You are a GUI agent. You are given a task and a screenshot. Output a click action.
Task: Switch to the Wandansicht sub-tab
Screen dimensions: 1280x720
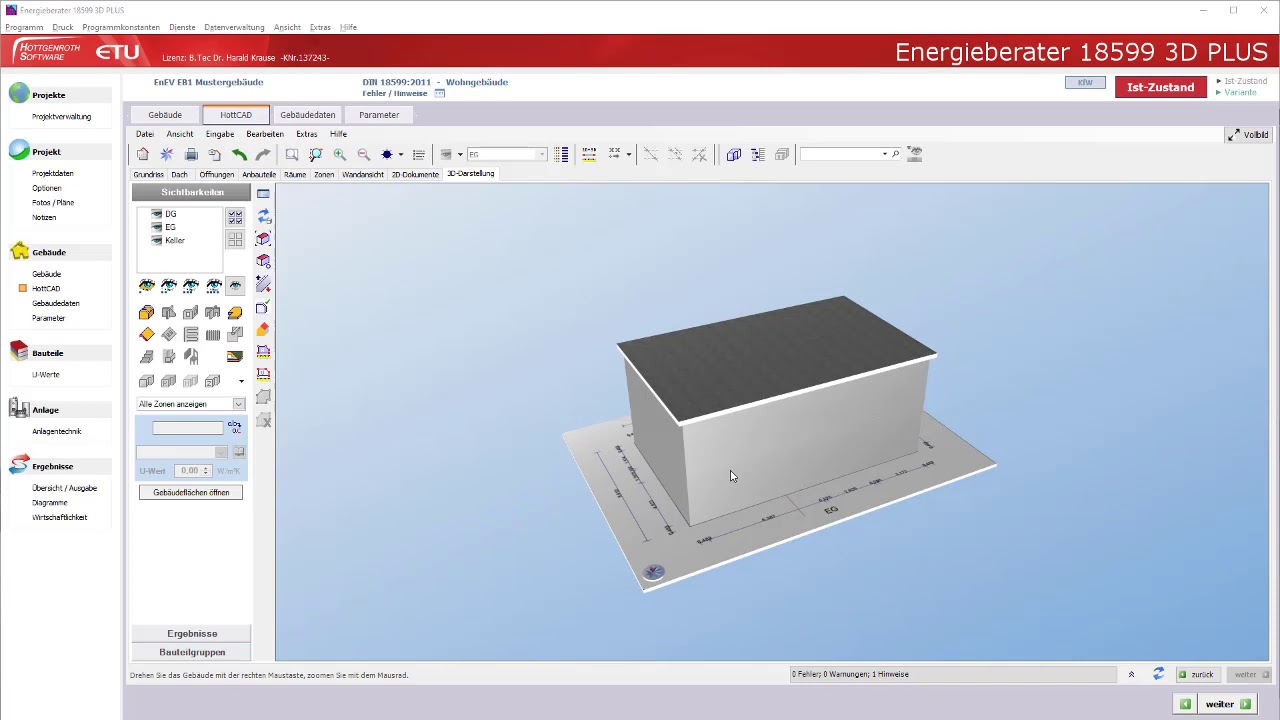(363, 174)
